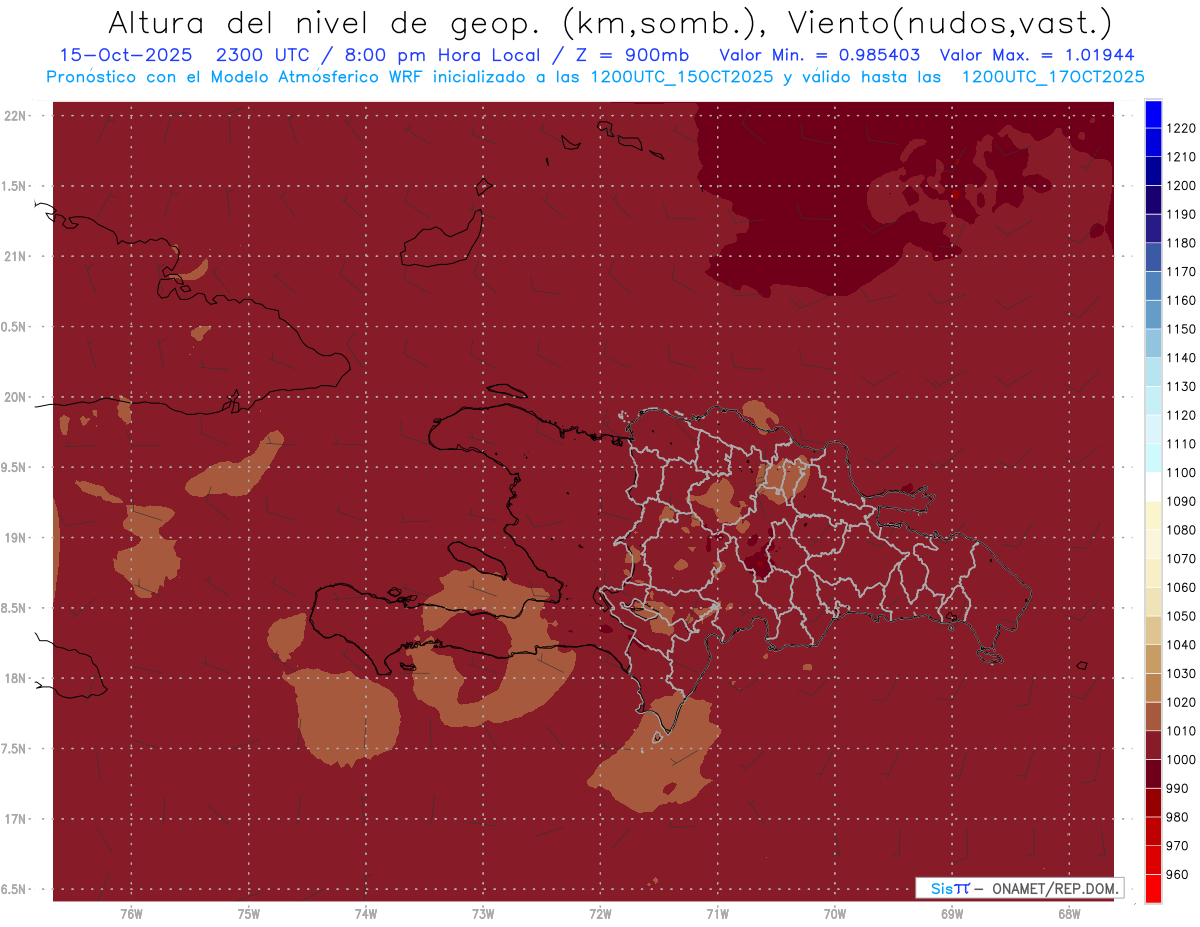Image resolution: width=1200 pixels, height=927 pixels.
Task: Click the legend value '1180'
Action: coord(1183,243)
